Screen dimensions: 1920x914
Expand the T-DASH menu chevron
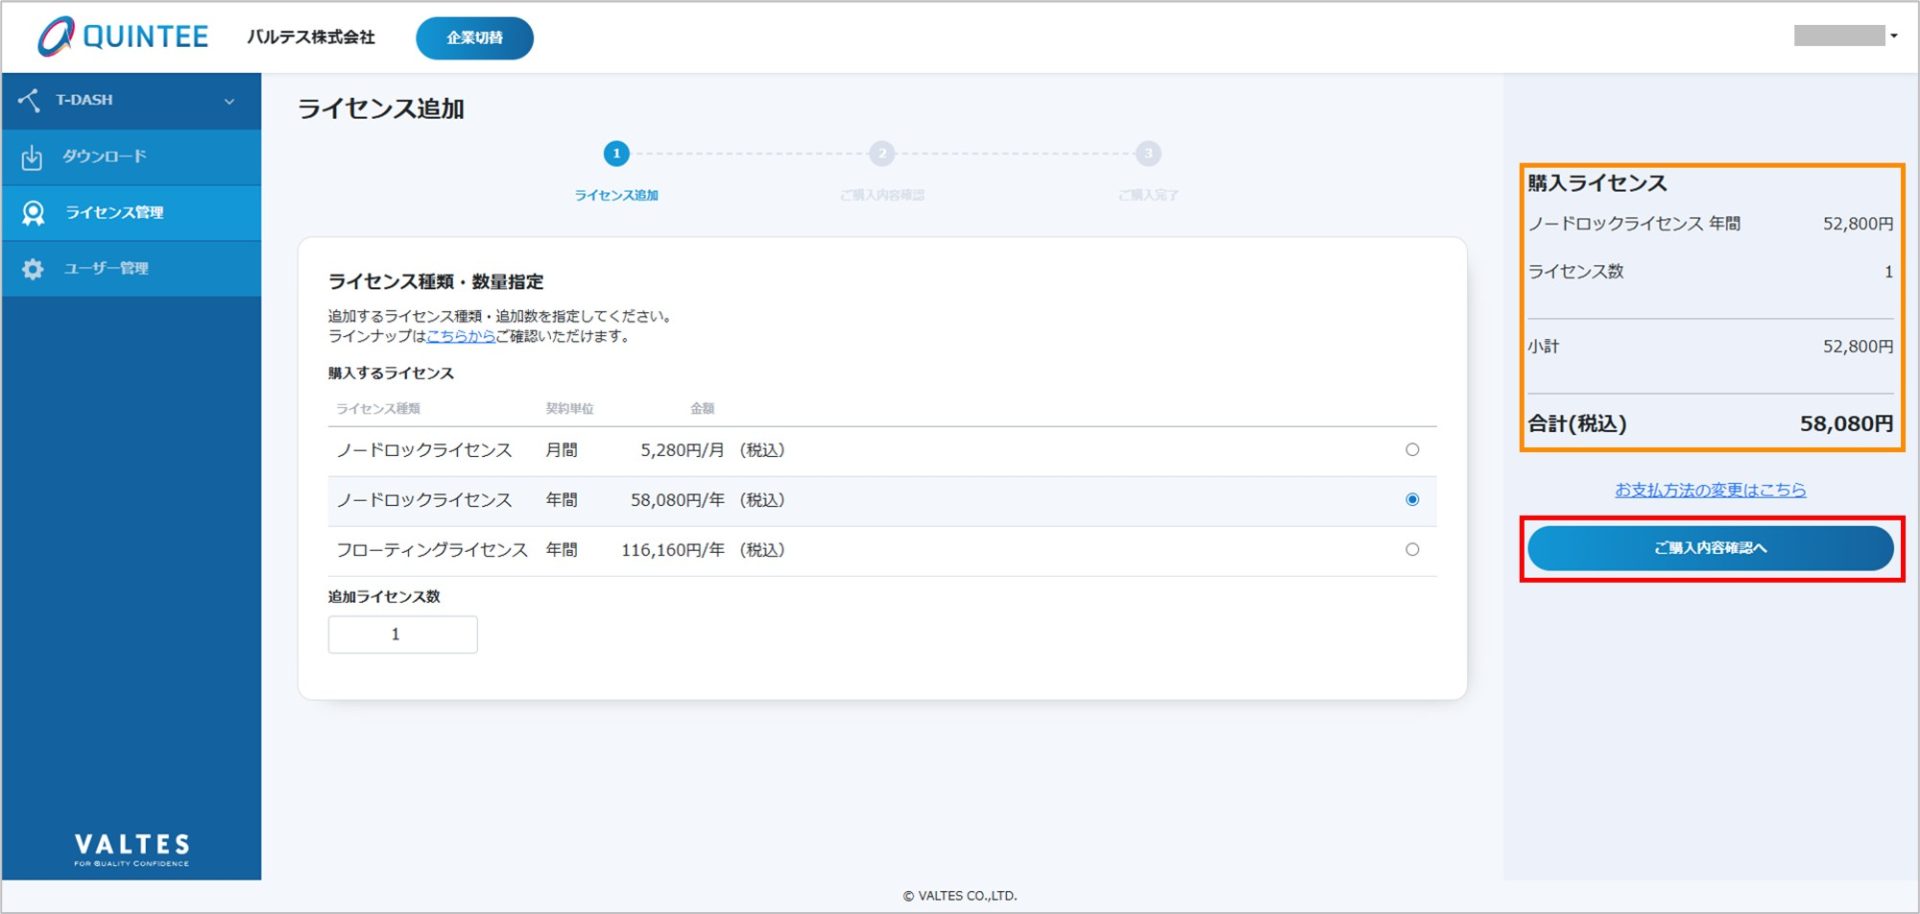click(229, 101)
